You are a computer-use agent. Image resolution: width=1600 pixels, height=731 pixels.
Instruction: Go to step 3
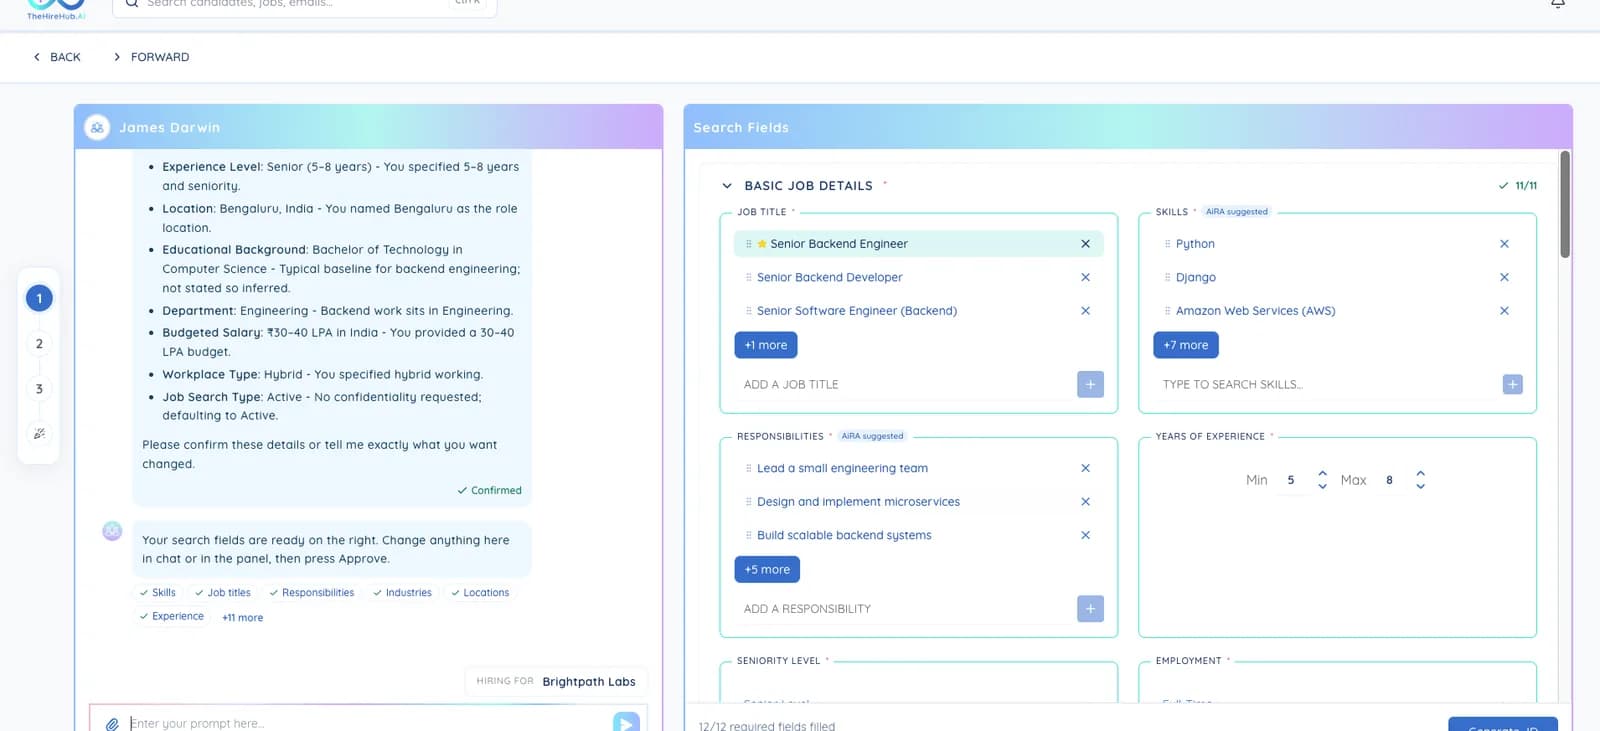39,389
